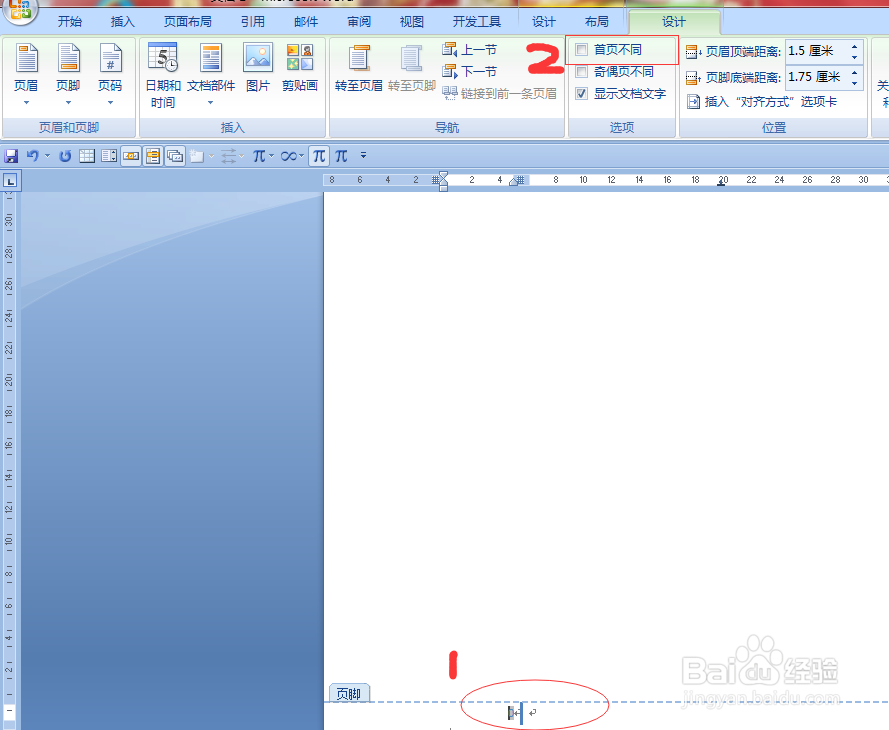Click 链接到前一条页眉 link to previous
The width and height of the screenshot is (889, 730).
[x=499, y=94]
